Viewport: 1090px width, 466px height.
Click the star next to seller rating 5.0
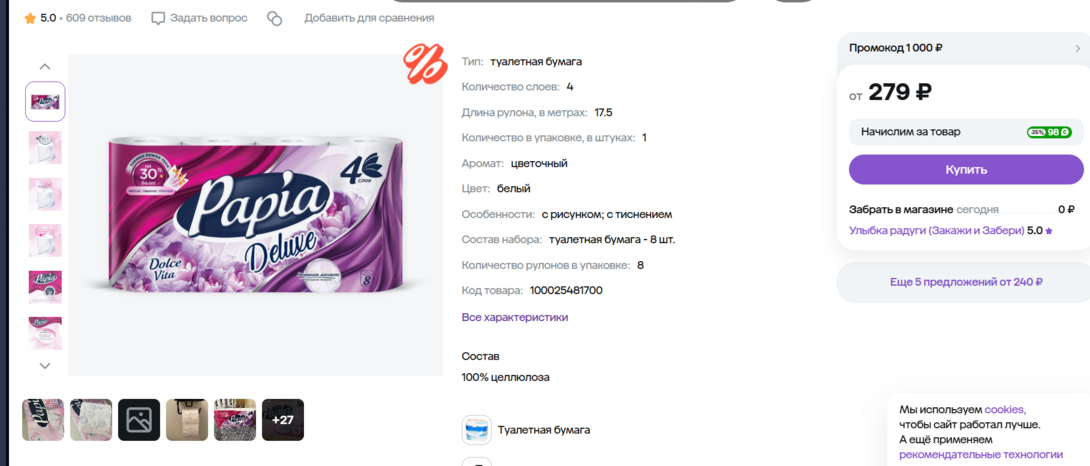point(1049,230)
